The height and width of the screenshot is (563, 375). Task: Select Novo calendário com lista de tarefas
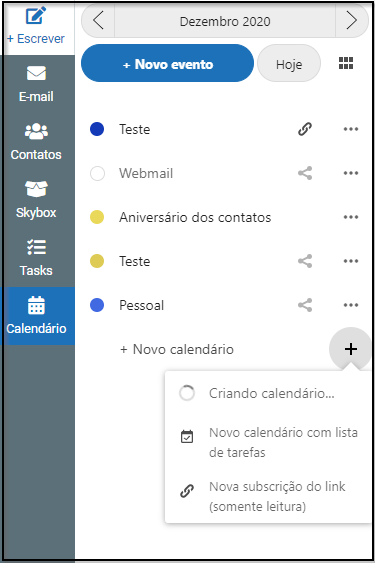pyautogui.click(x=268, y=442)
